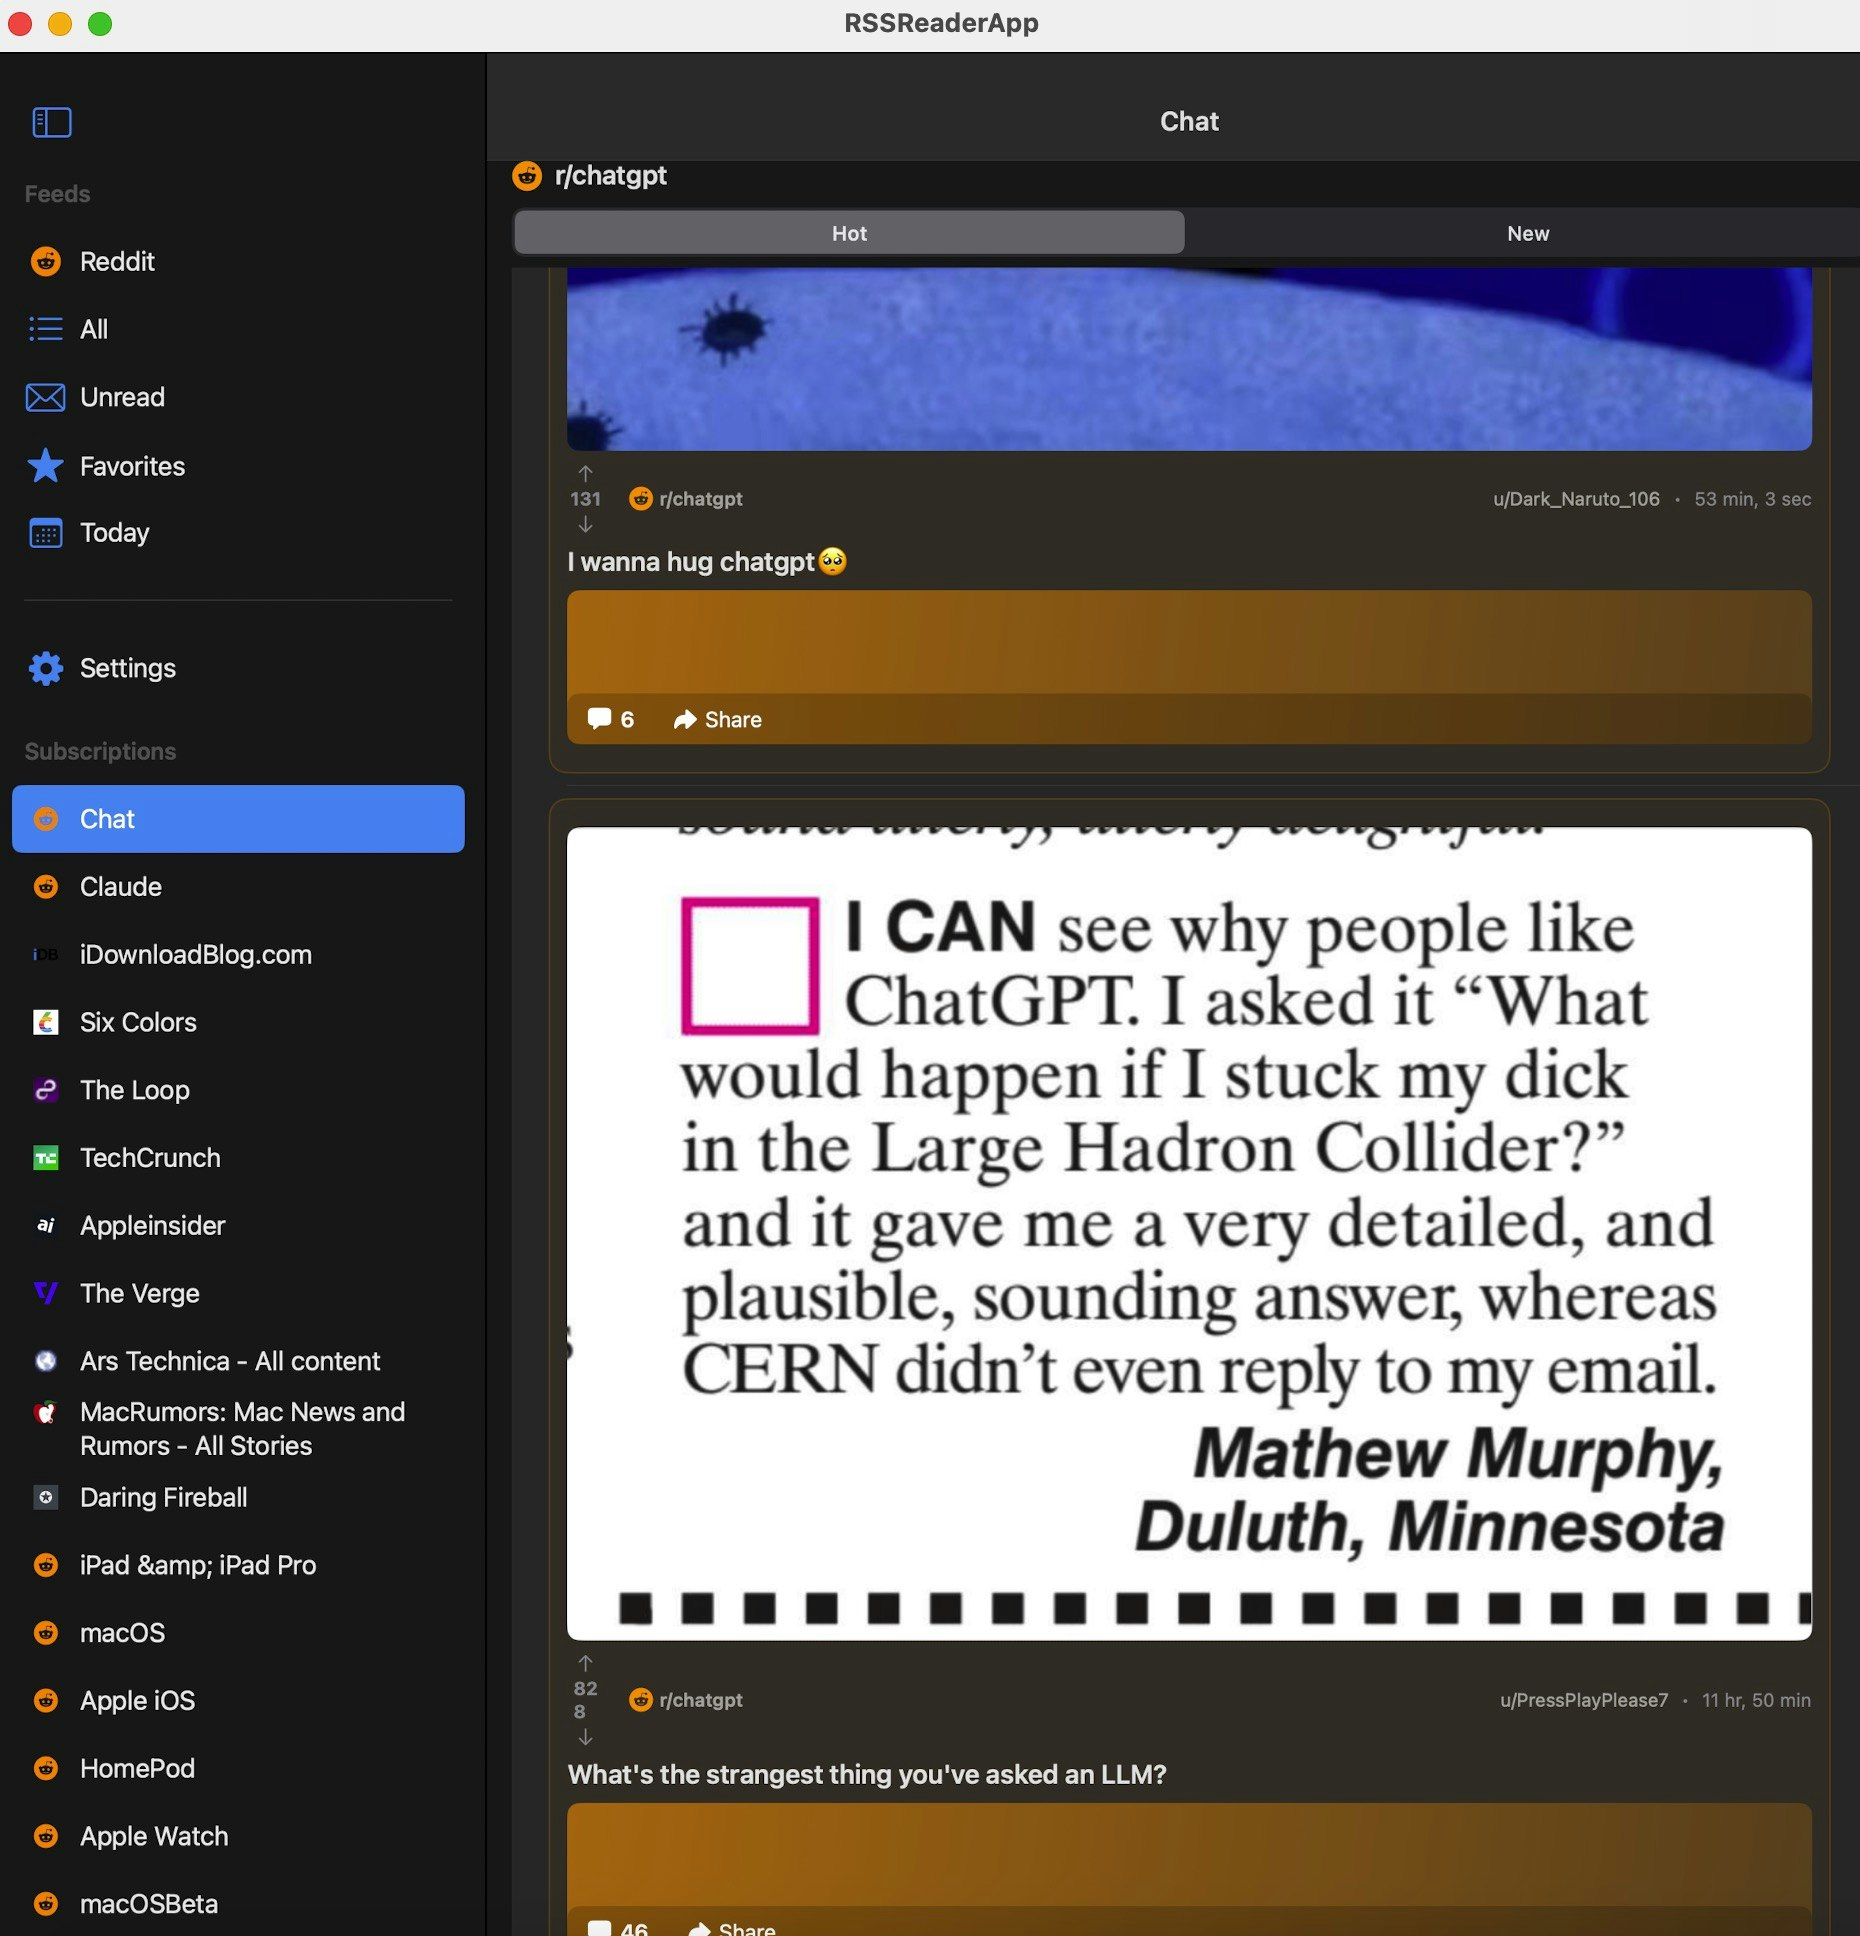View the 46 comments on strangest post
1860x1936 pixels.
point(617,1928)
